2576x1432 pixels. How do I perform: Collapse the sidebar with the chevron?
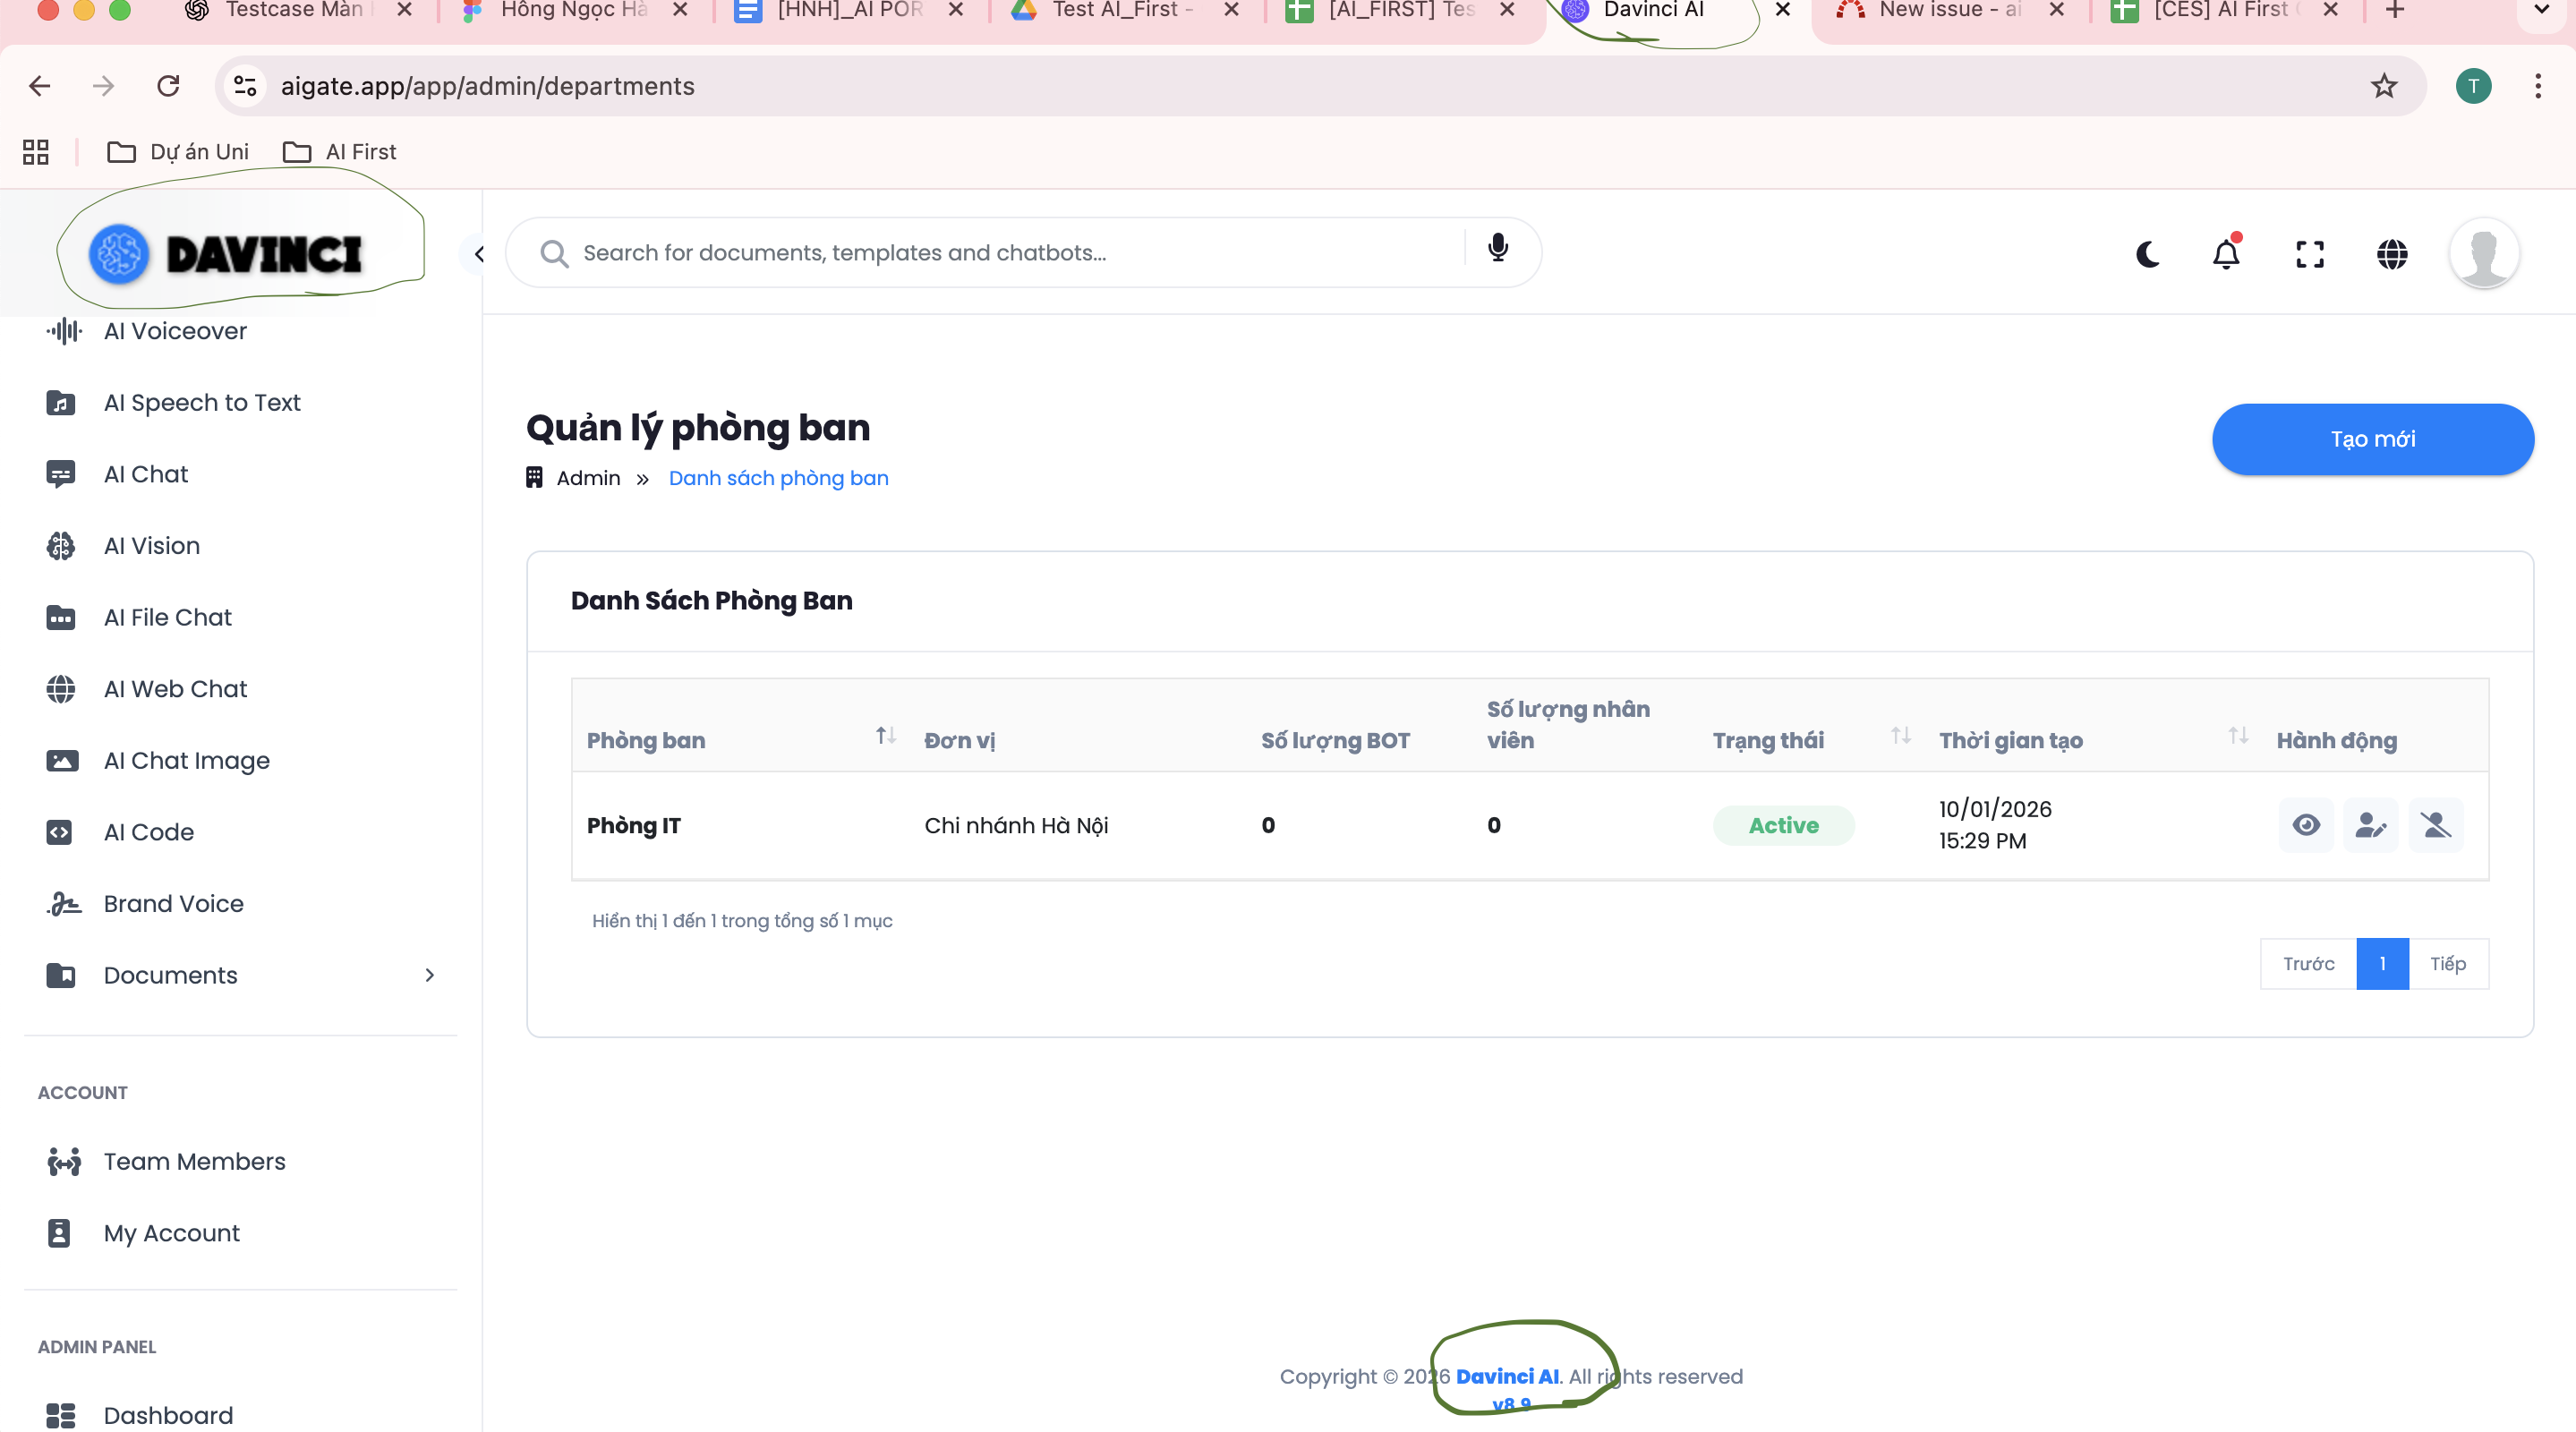pos(479,254)
